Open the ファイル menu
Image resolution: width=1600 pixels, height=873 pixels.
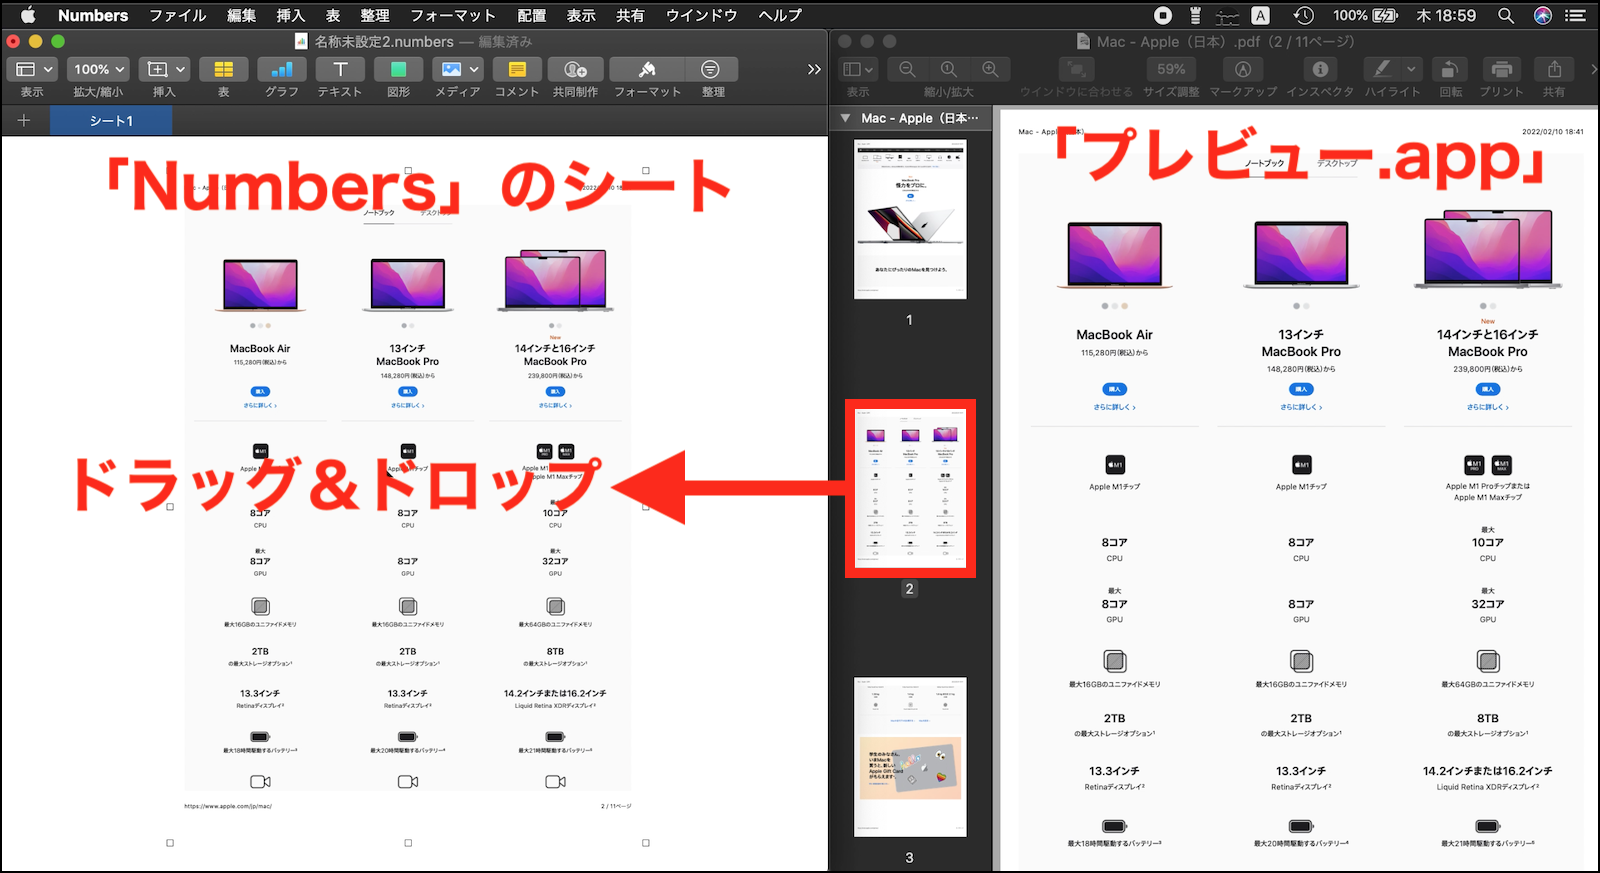(x=177, y=15)
